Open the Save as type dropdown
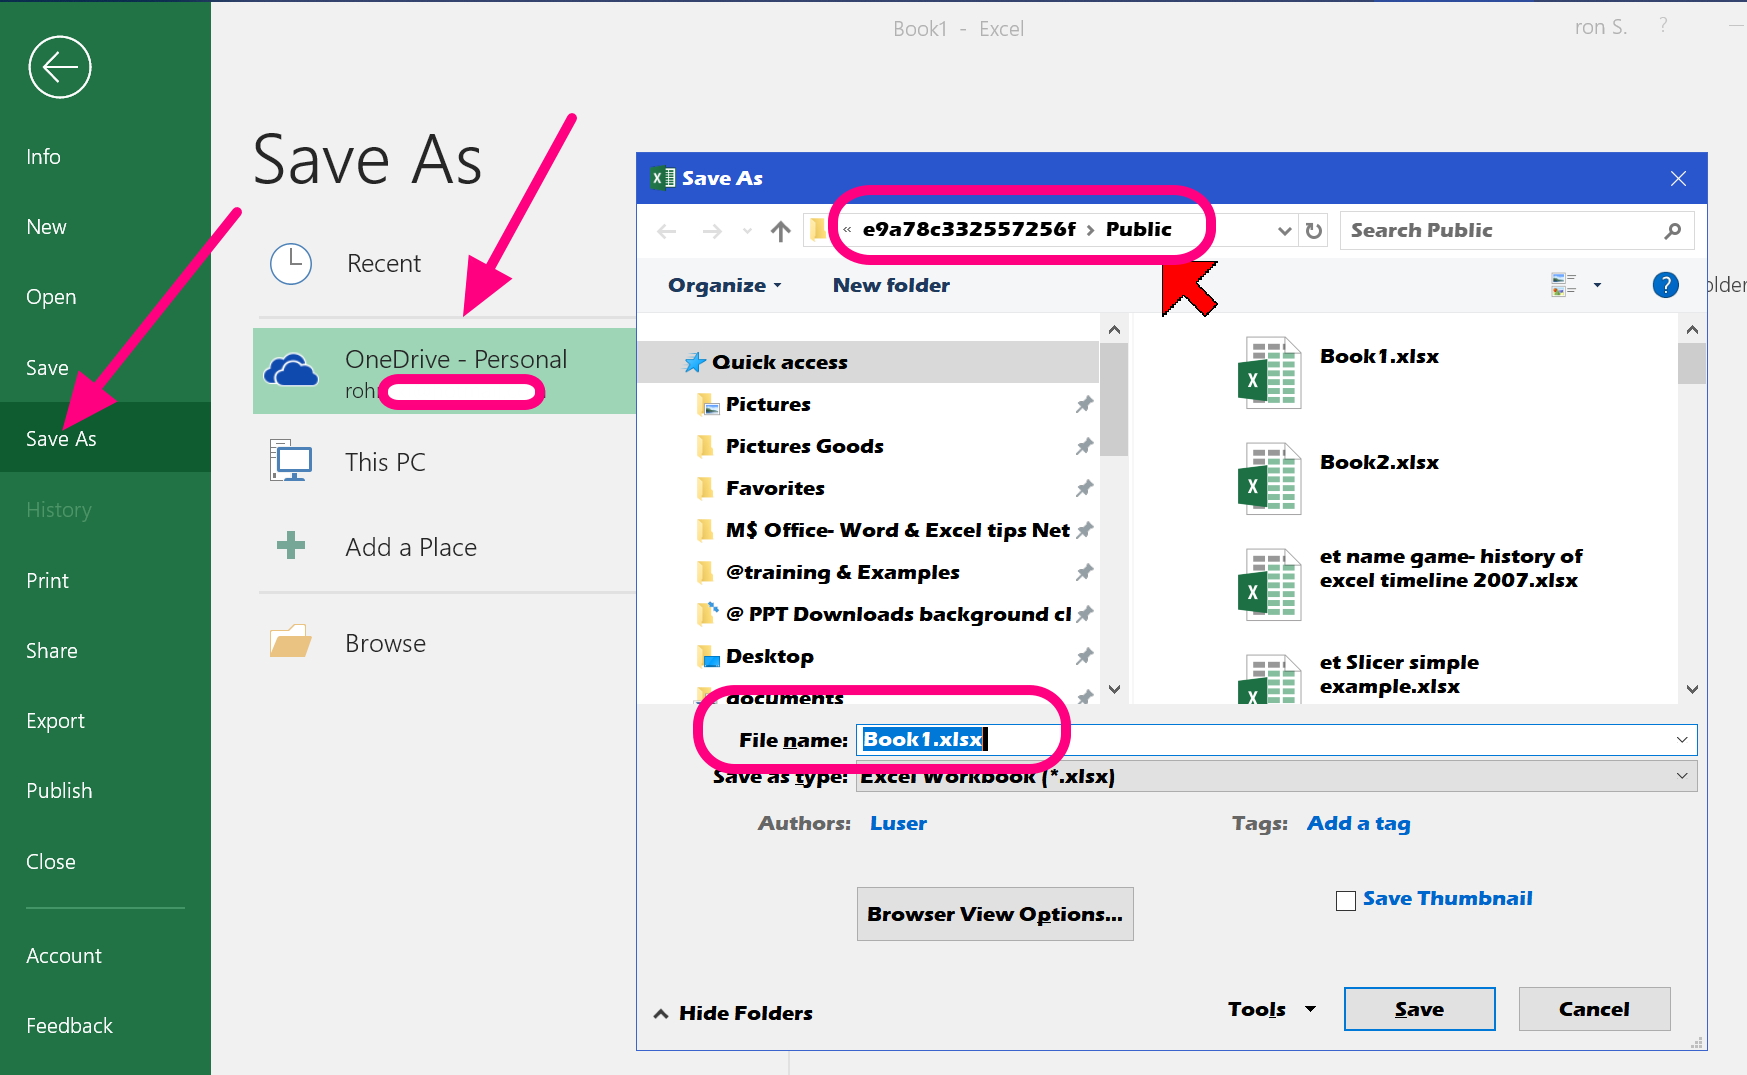 click(x=1682, y=776)
